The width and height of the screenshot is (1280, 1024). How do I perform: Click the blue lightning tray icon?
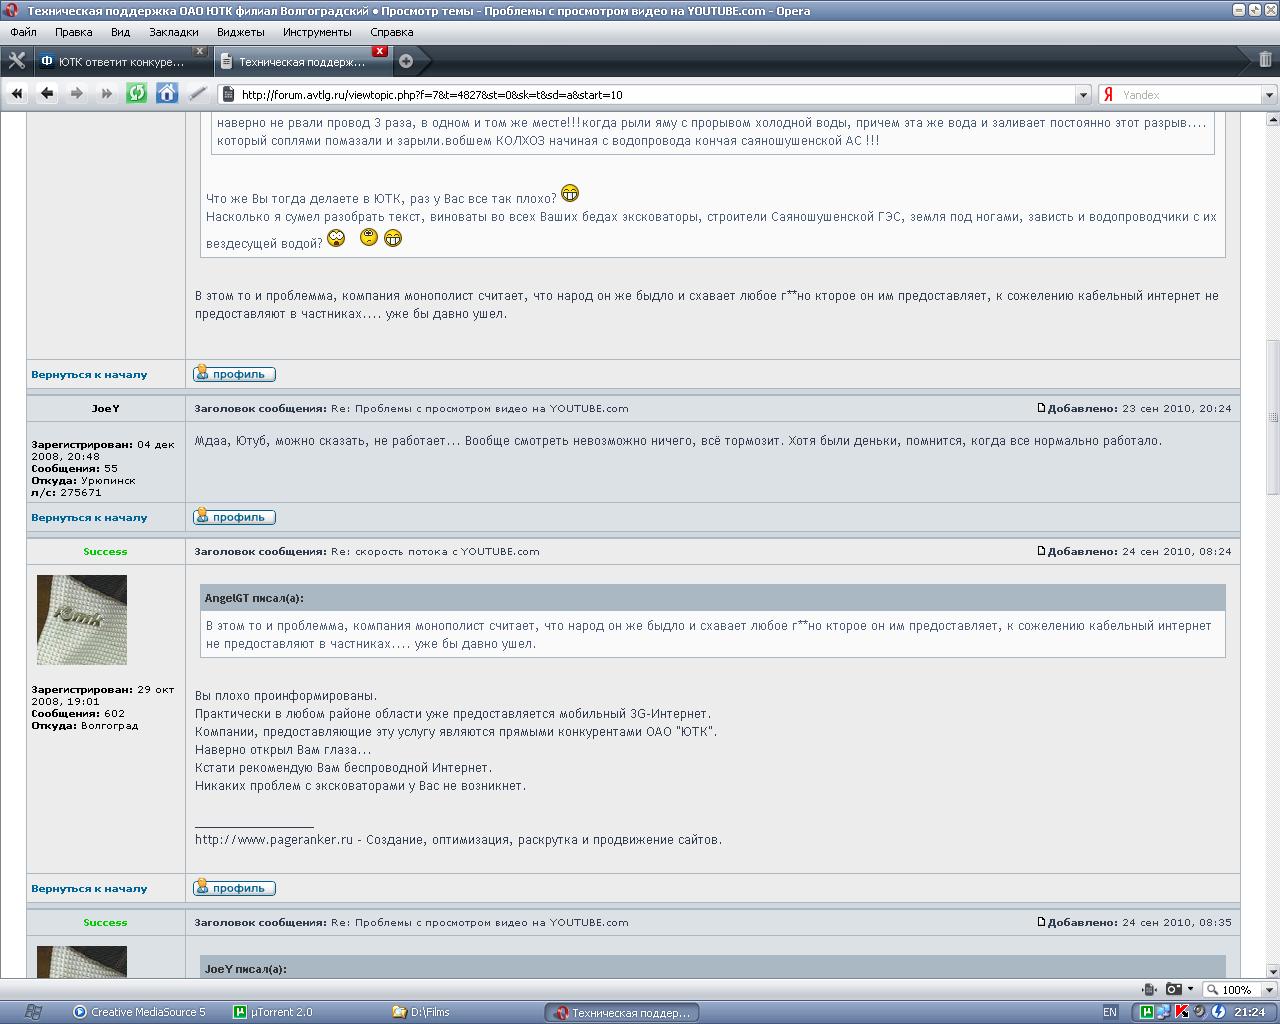pos(1218,1012)
